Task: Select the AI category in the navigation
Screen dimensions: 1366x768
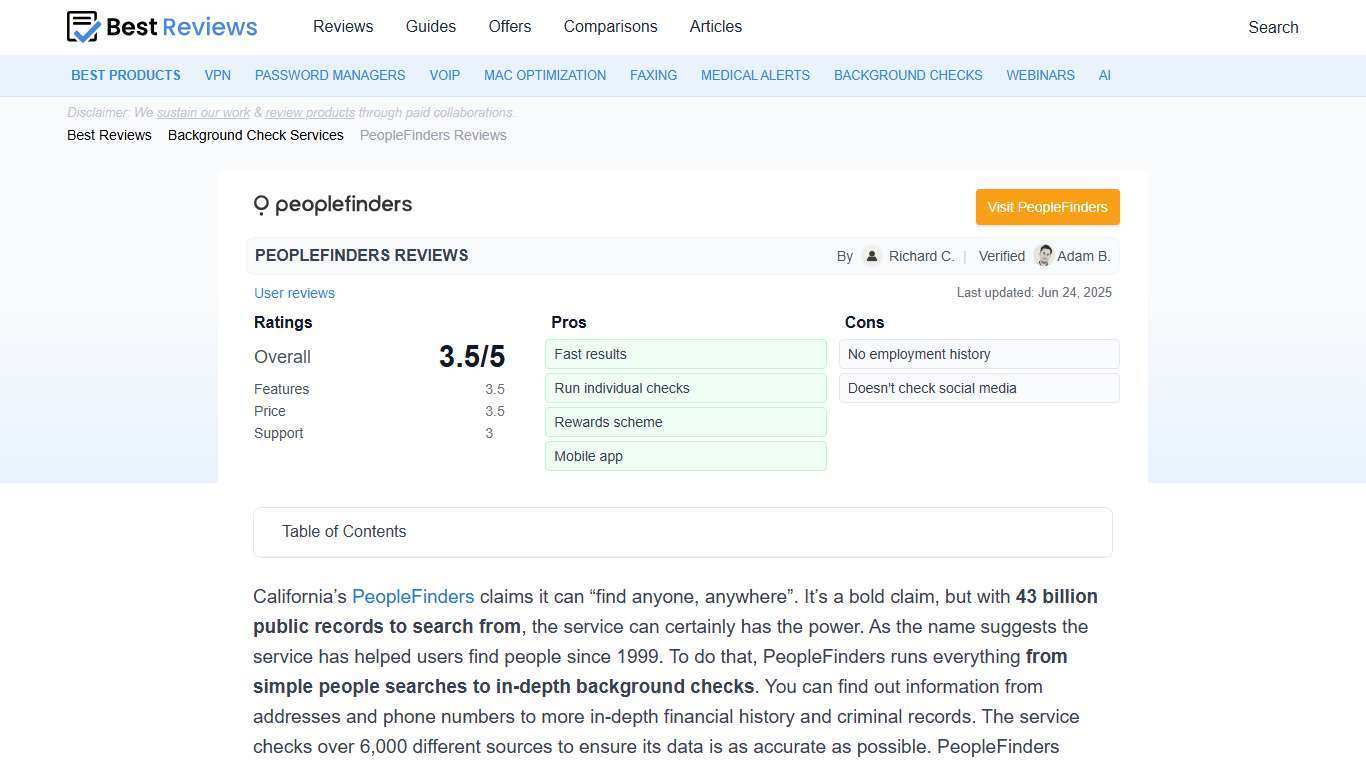Action: 1105,75
